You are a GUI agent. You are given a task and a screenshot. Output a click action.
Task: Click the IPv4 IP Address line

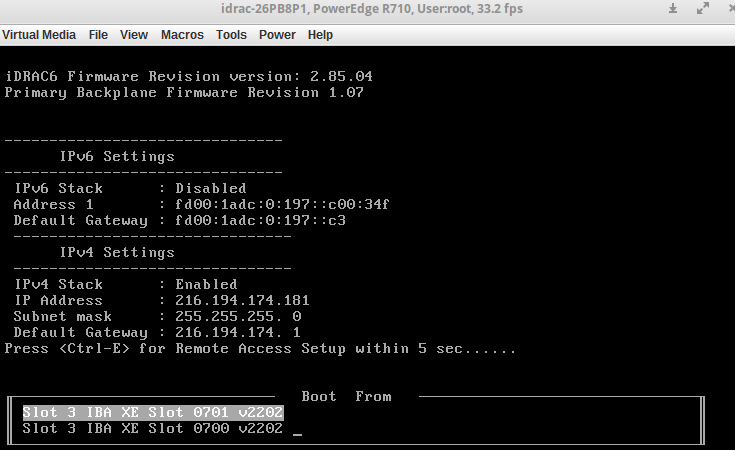click(161, 300)
